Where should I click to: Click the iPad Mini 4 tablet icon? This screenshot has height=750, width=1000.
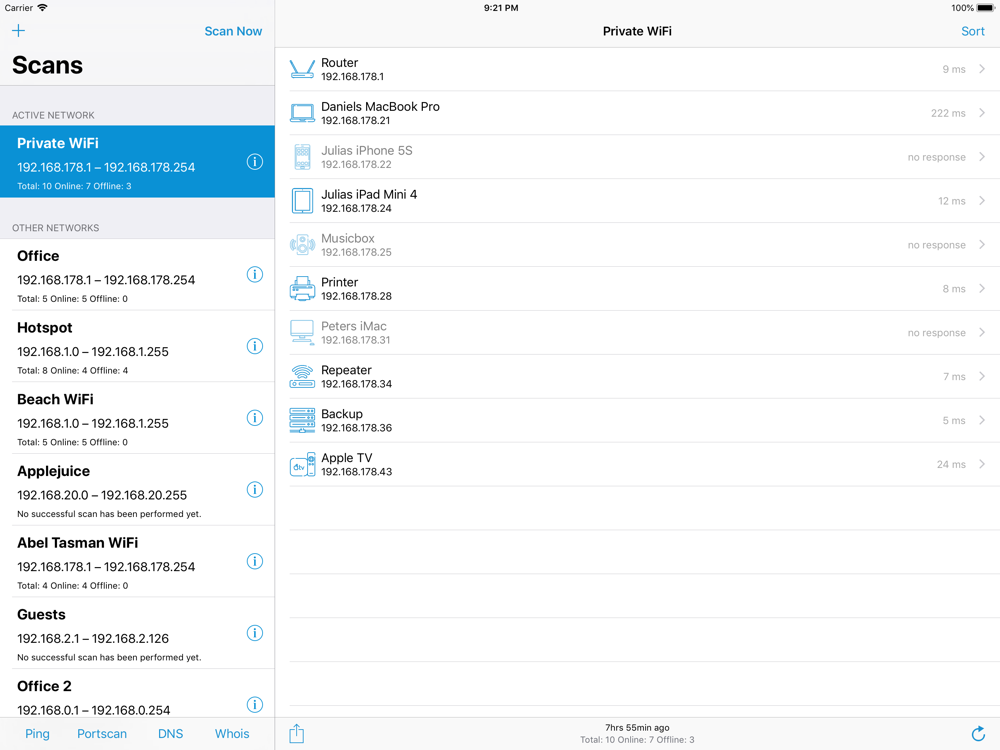pos(302,201)
